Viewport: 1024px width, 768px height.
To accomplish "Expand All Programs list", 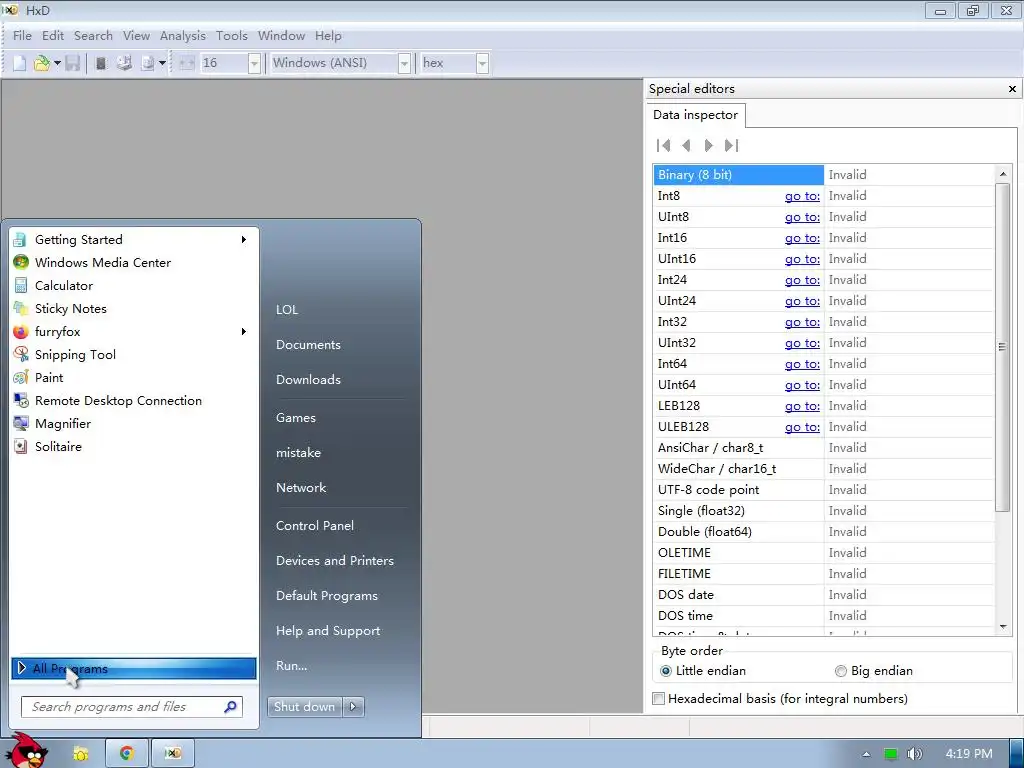I will click(x=133, y=669).
